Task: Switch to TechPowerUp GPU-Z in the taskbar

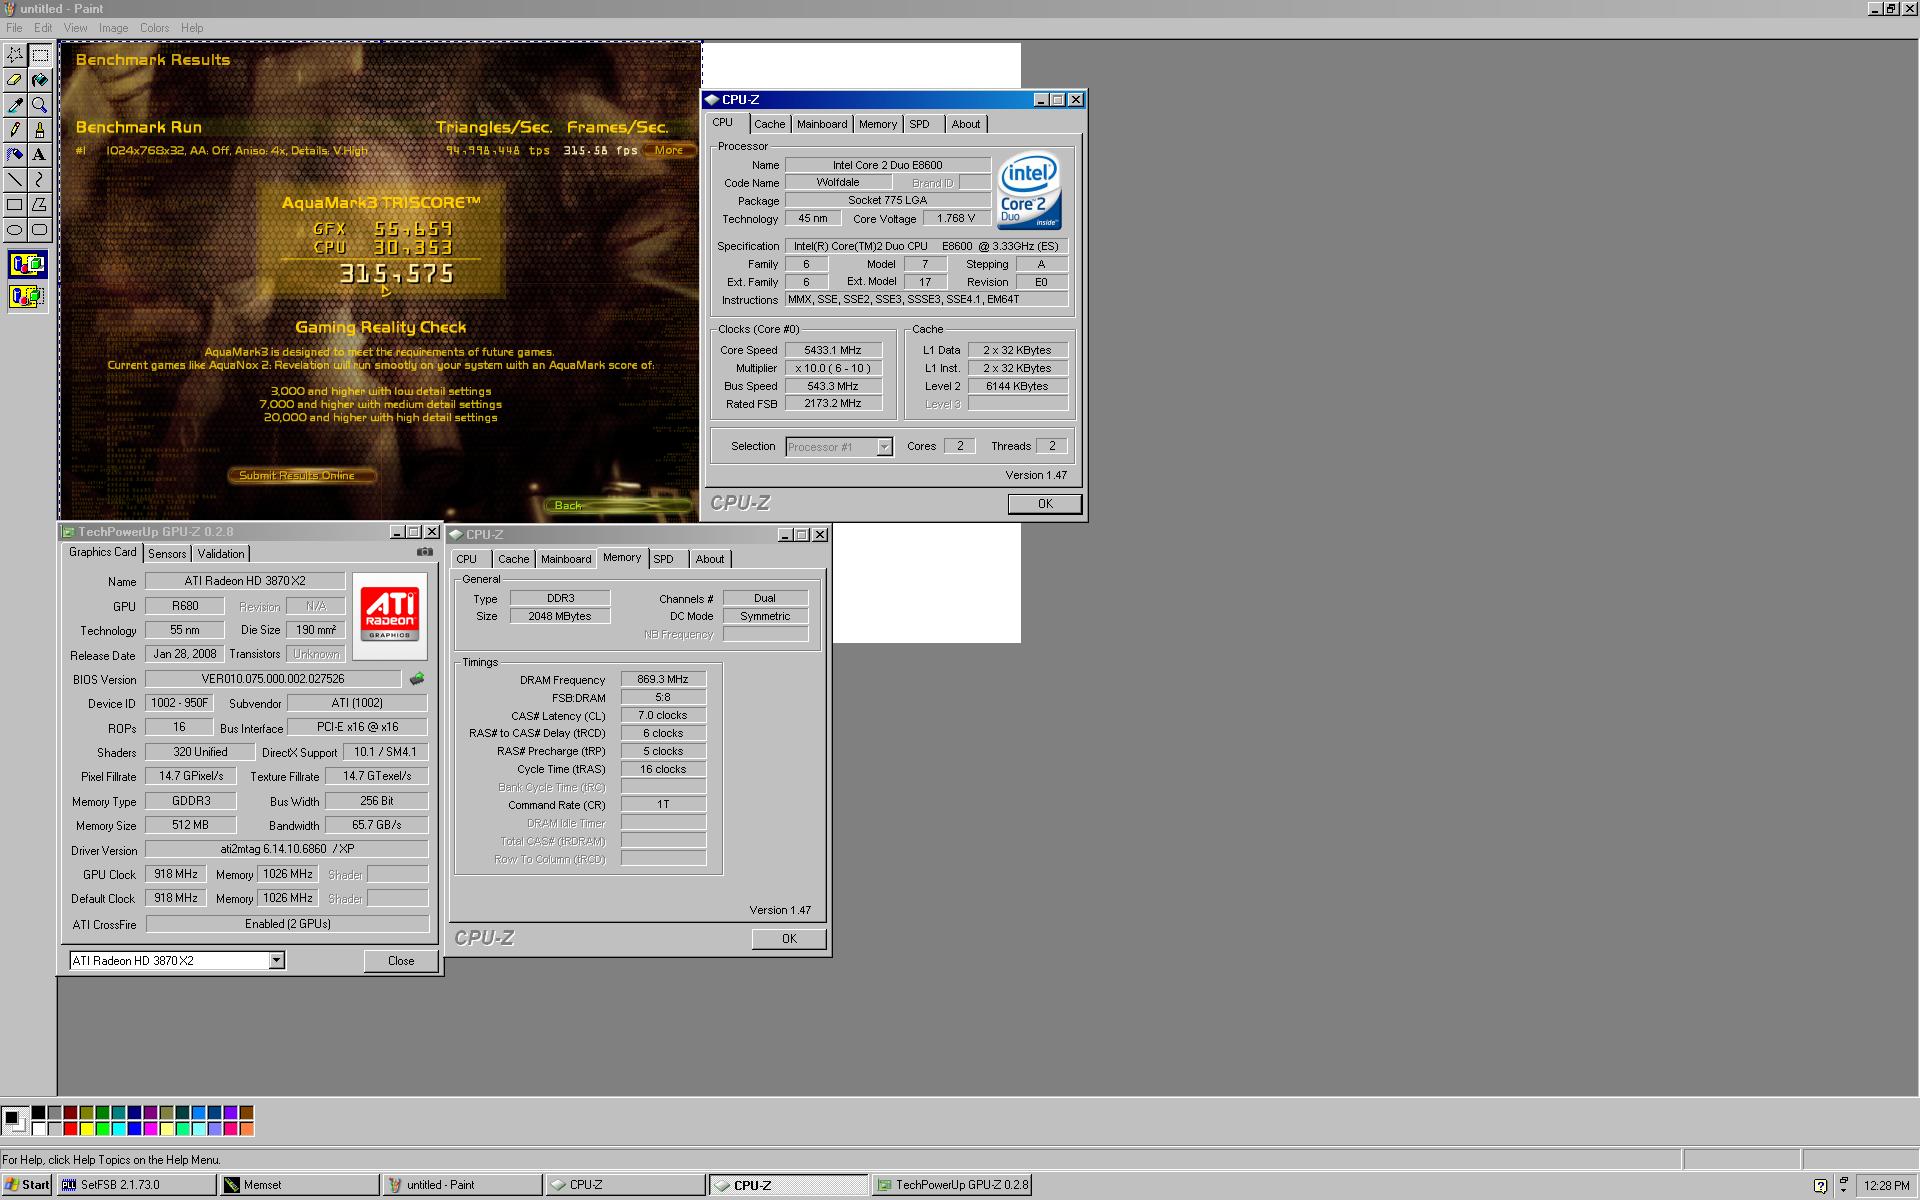Action: pyautogui.click(x=951, y=1185)
